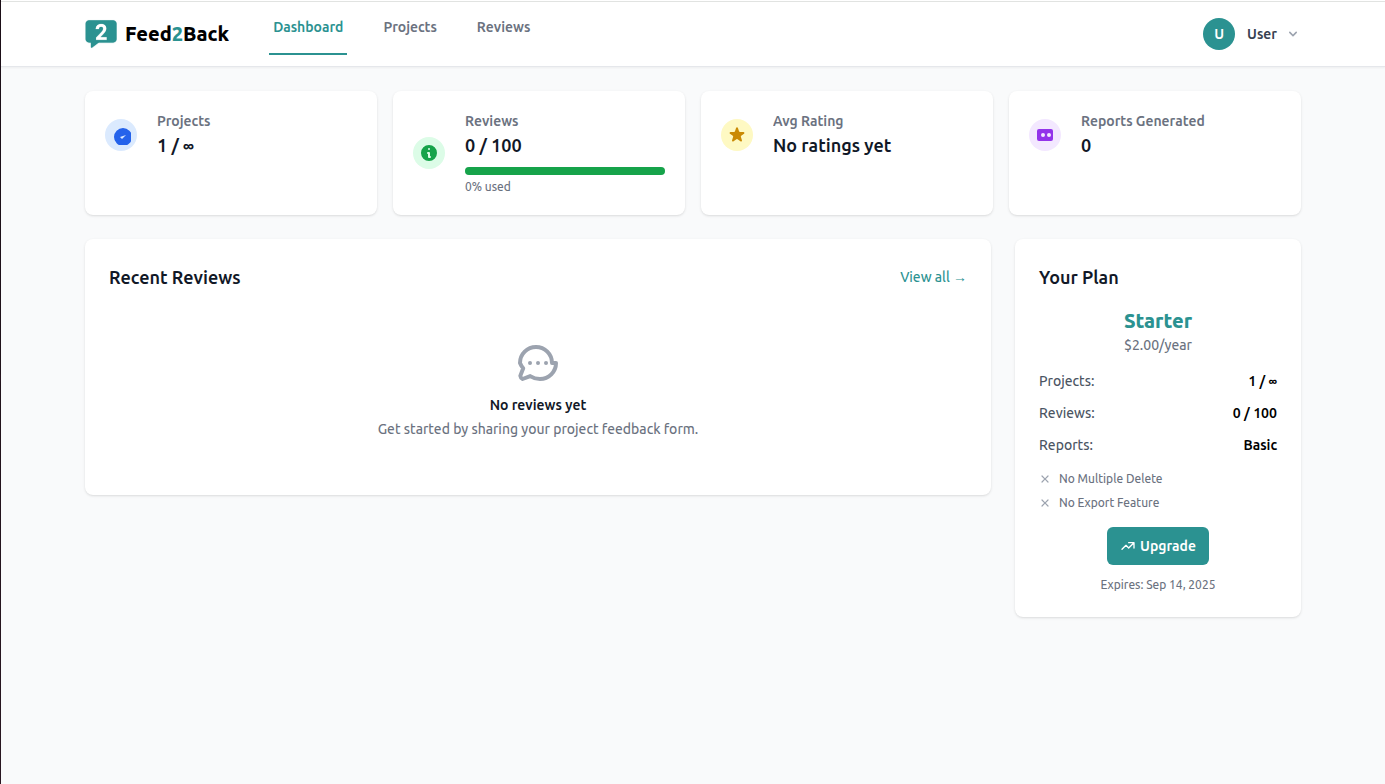Click the '0' Reports Generated count
Viewport: 1385px width, 784px height.
(1086, 146)
